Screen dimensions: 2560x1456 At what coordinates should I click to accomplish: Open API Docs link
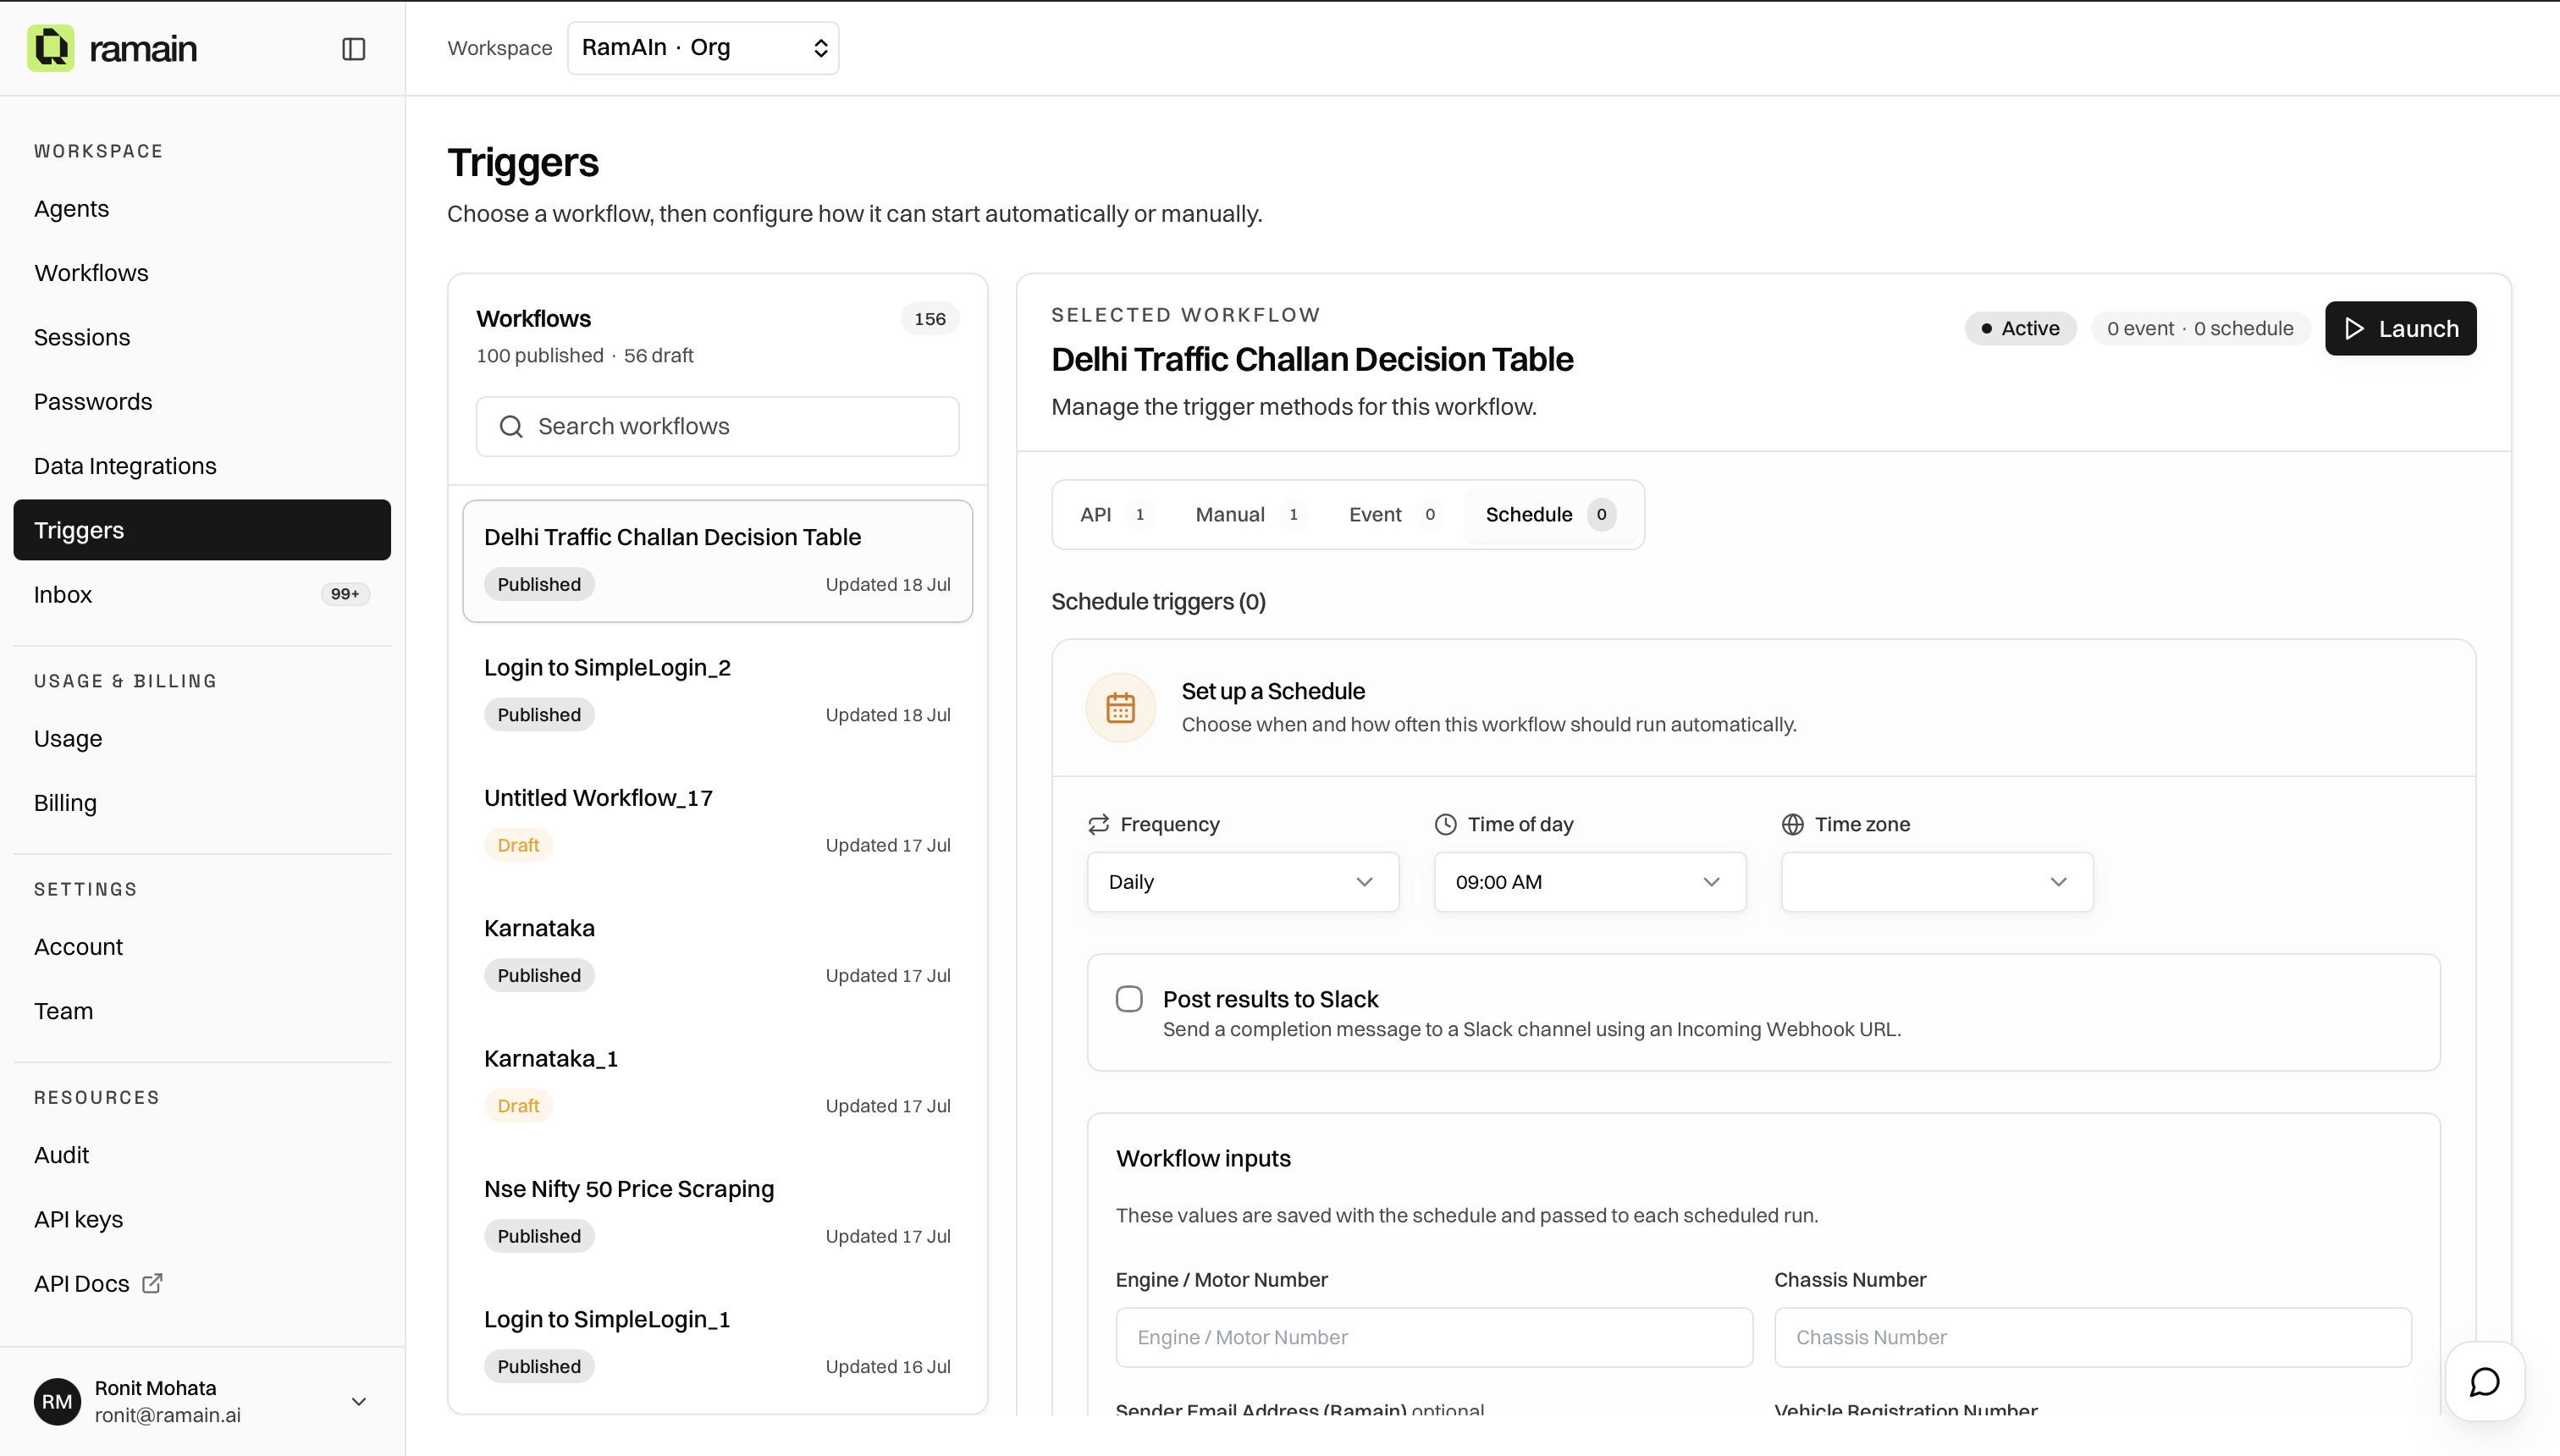[x=202, y=1283]
